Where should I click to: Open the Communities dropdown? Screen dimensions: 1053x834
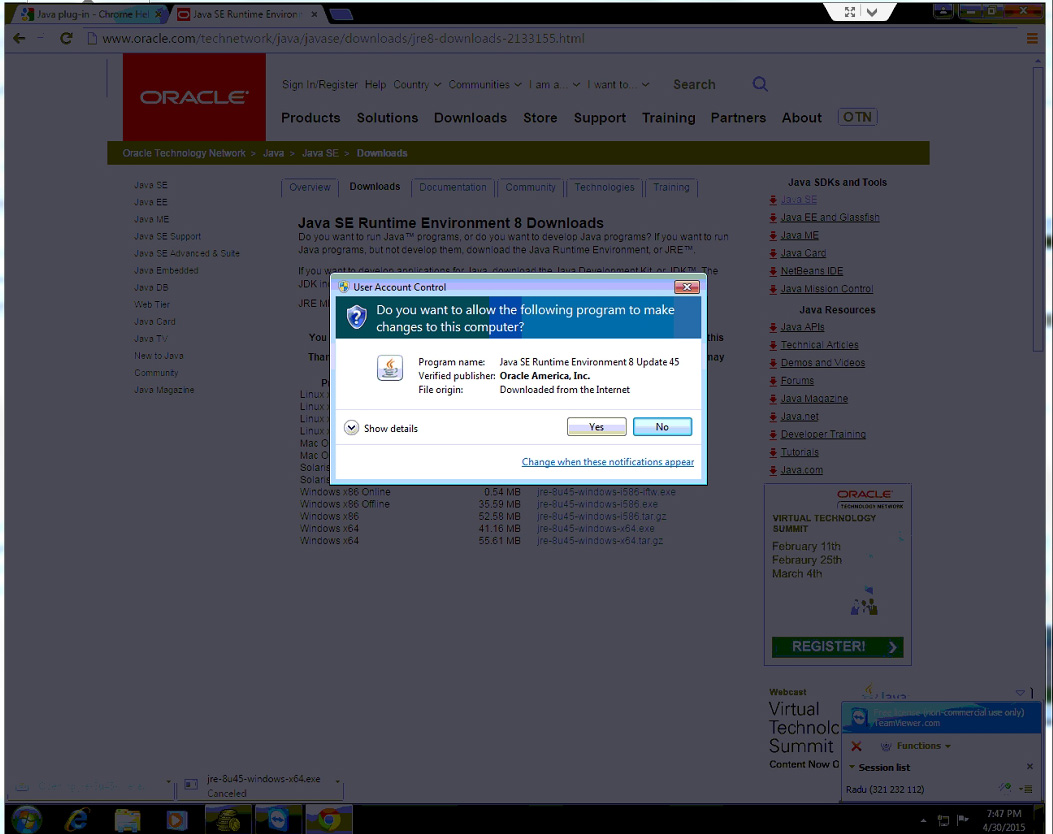[x=485, y=85]
